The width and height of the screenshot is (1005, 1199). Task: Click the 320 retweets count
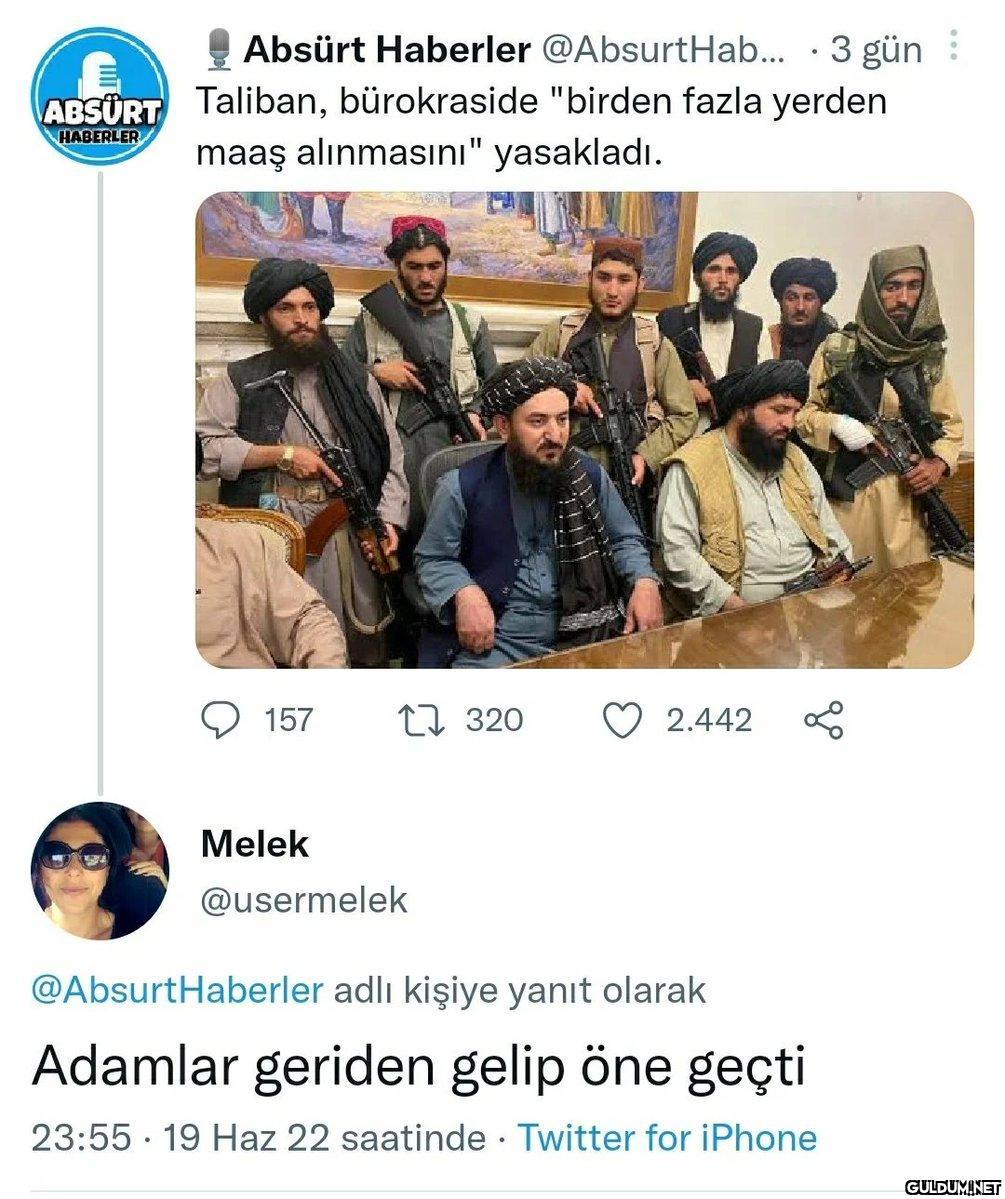[x=494, y=720]
